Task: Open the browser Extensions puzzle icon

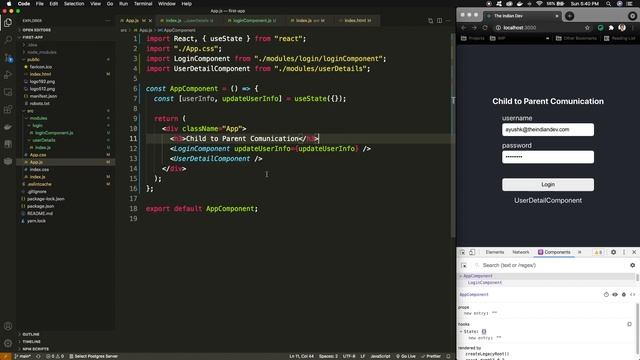Action: (611, 28)
